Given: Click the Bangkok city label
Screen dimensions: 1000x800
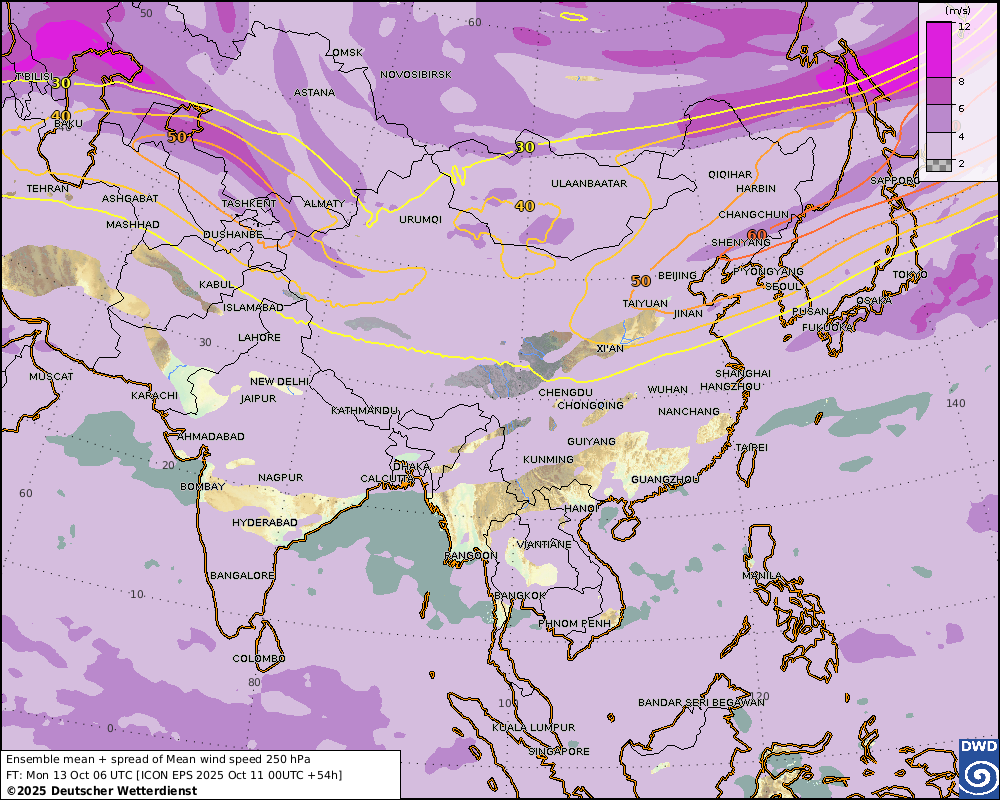Looking at the screenshot, I should pyautogui.click(x=520, y=596).
